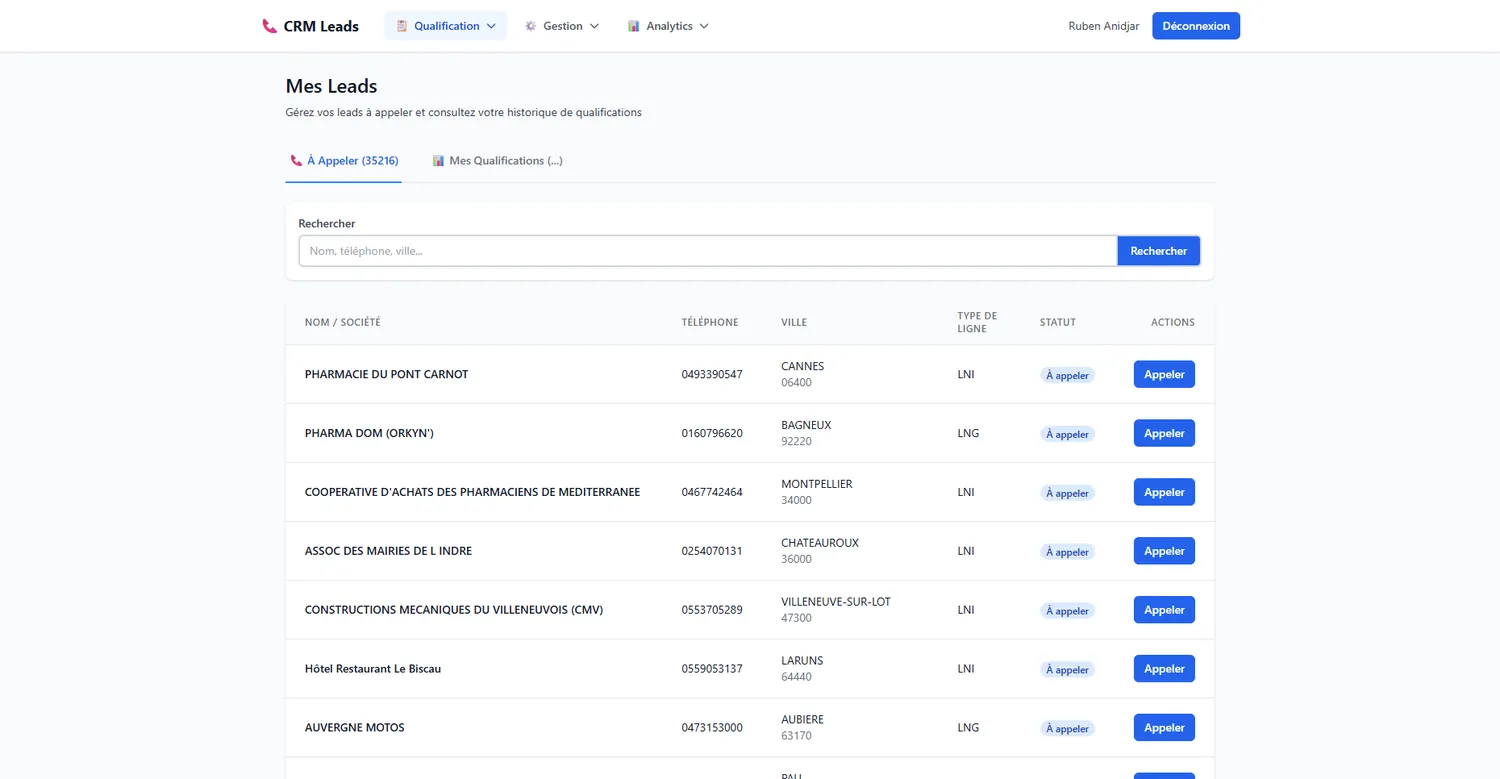Select CONSTRUCTIONS MECANIQUES DU VILLENEUVOIS (CMV)
1500x779 pixels.
pos(454,610)
